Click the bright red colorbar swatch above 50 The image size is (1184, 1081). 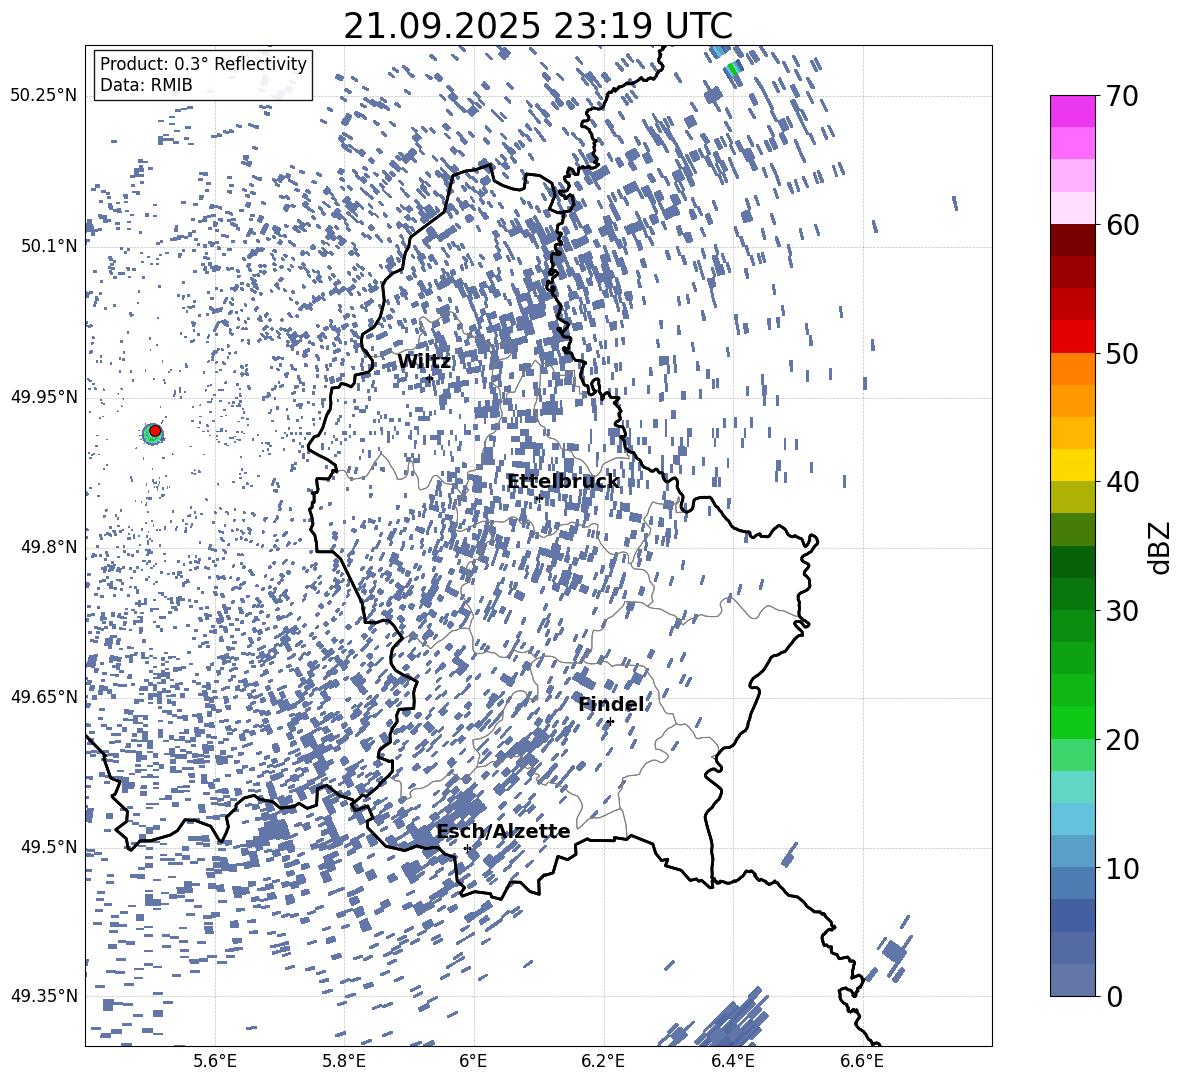(x=1072, y=337)
